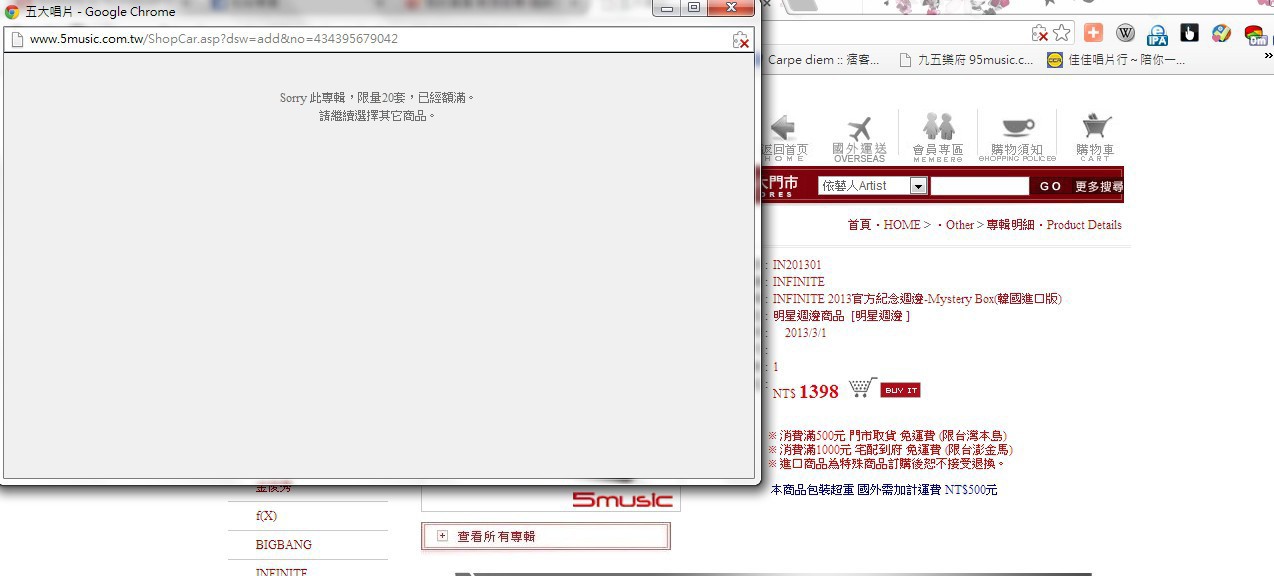Open the orange plus extension icon

(1093, 33)
